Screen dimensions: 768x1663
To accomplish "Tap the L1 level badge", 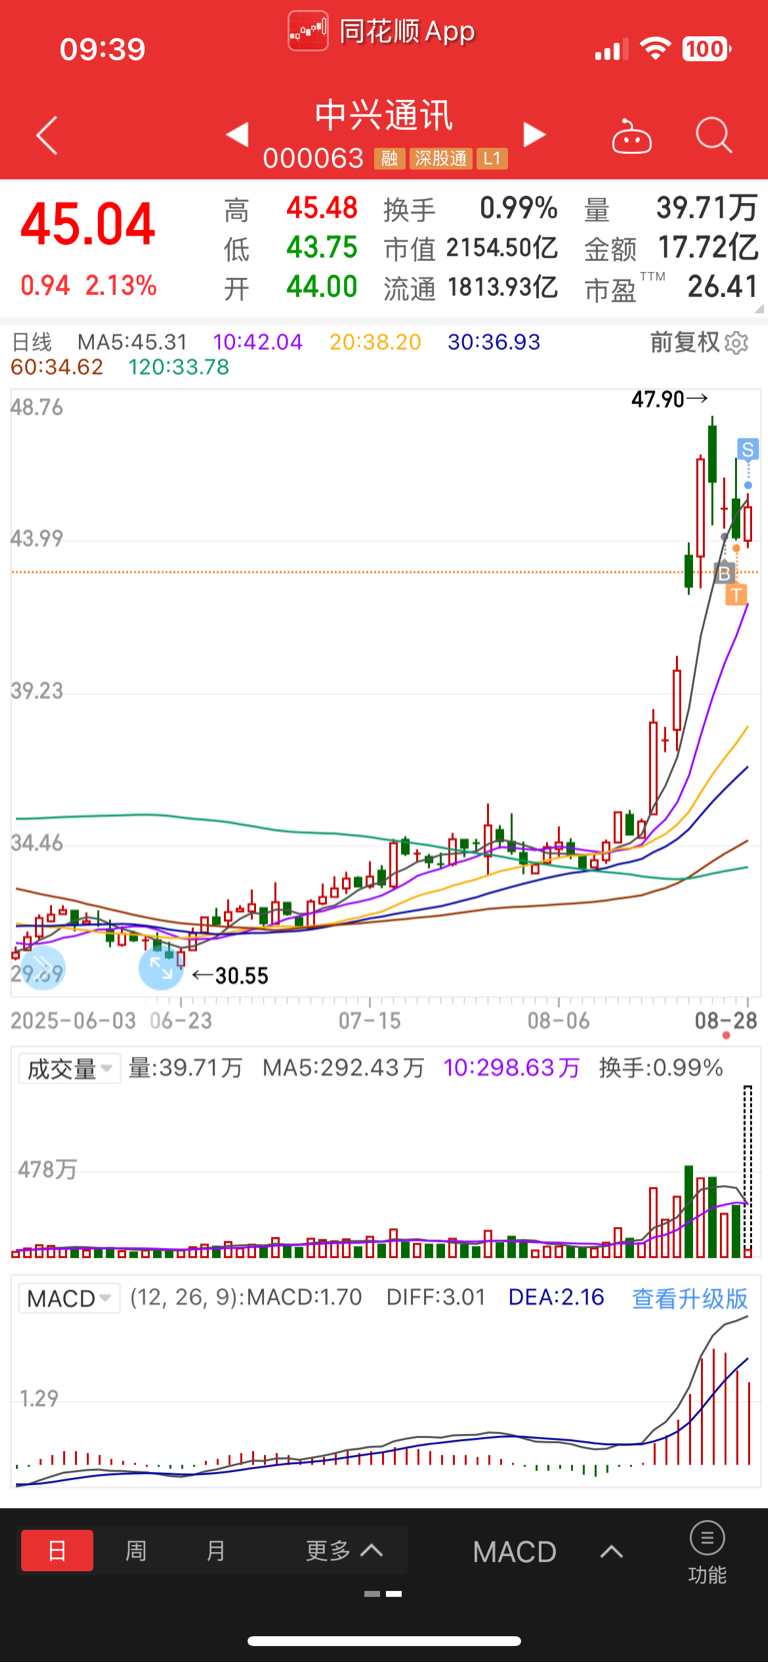I will click(x=492, y=158).
